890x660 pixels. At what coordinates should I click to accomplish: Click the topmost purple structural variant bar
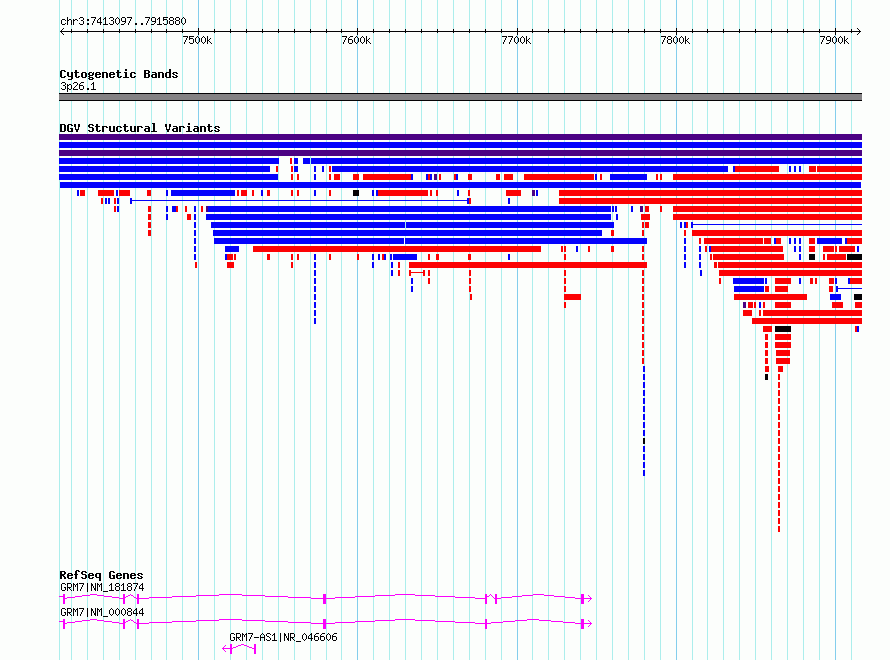tap(460, 137)
